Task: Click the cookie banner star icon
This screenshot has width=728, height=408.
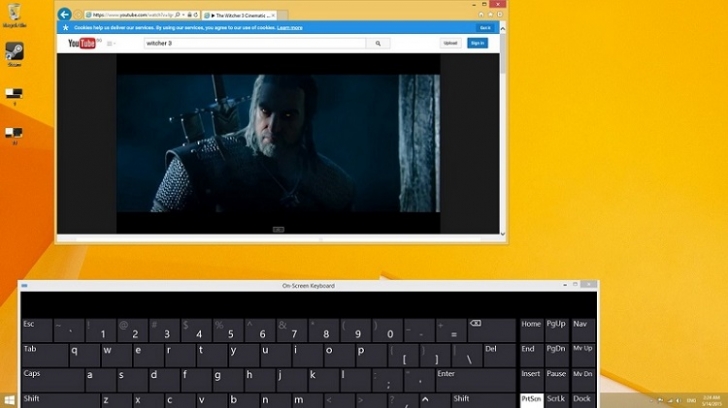Action: click(65, 27)
